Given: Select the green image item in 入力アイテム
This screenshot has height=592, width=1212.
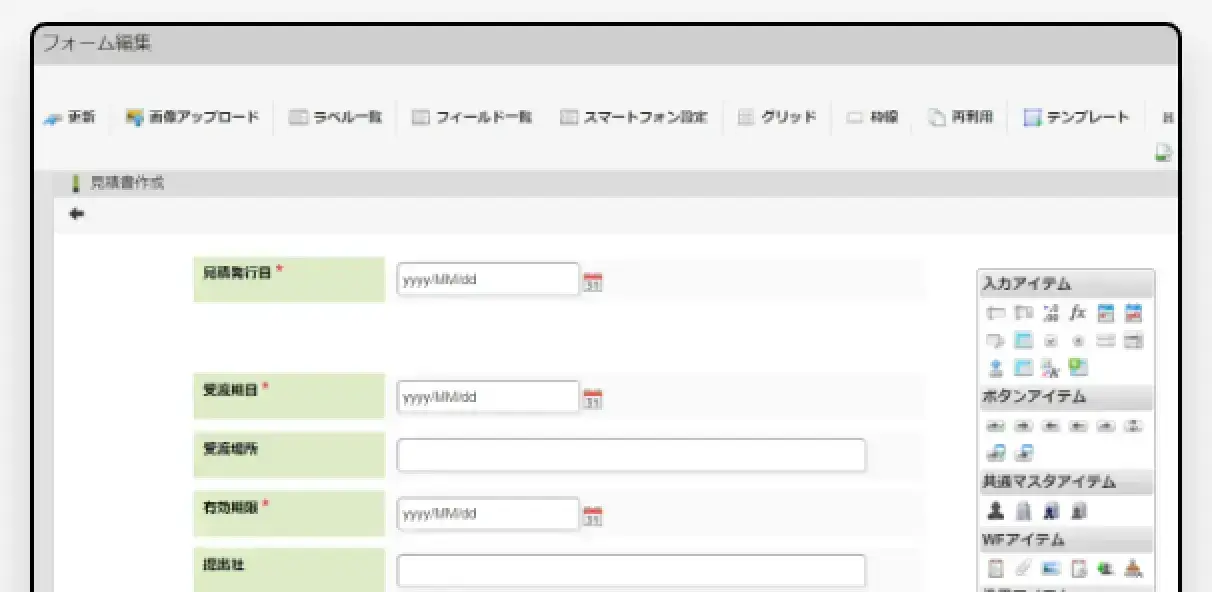Looking at the screenshot, I should (x=1078, y=368).
